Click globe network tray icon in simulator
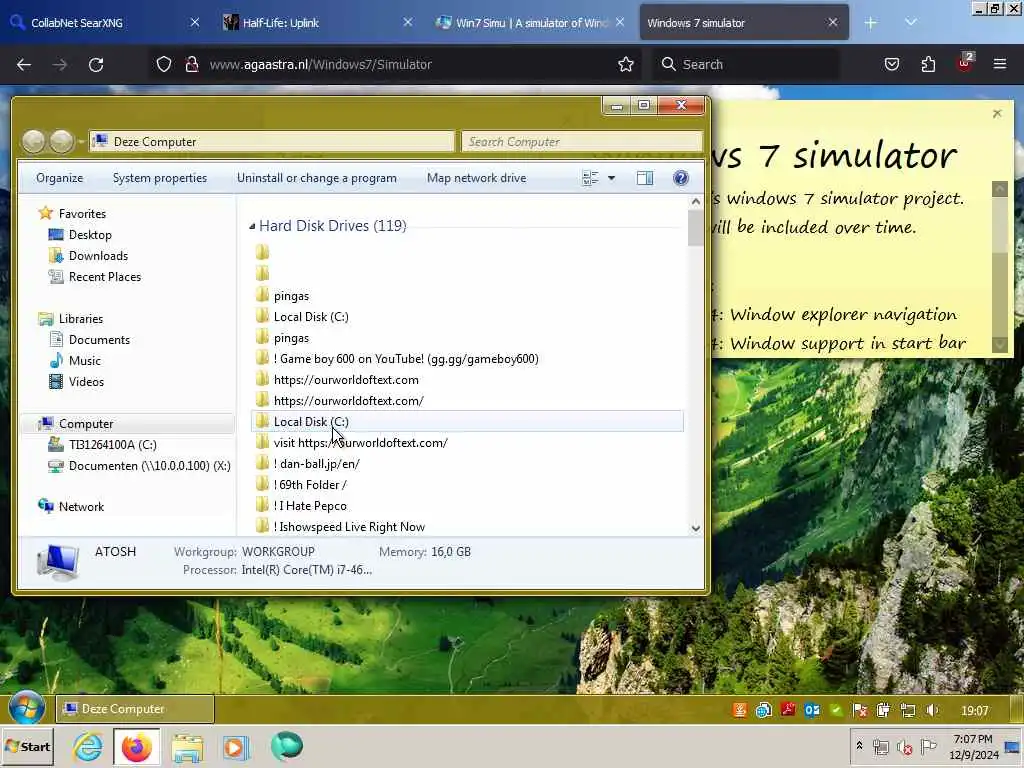 tap(763, 710)
